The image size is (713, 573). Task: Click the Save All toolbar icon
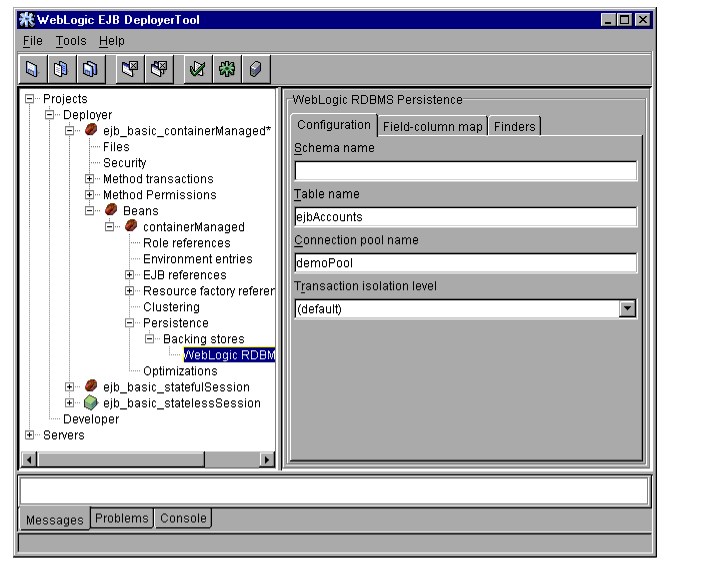point(90,69)
